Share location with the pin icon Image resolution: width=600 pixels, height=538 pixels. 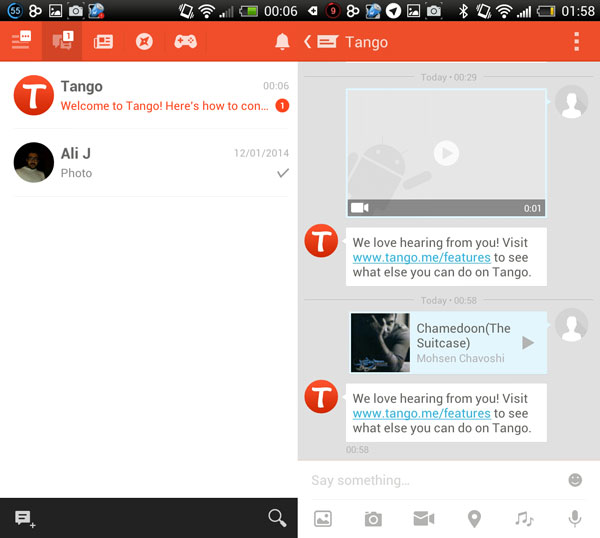point(474,518)
